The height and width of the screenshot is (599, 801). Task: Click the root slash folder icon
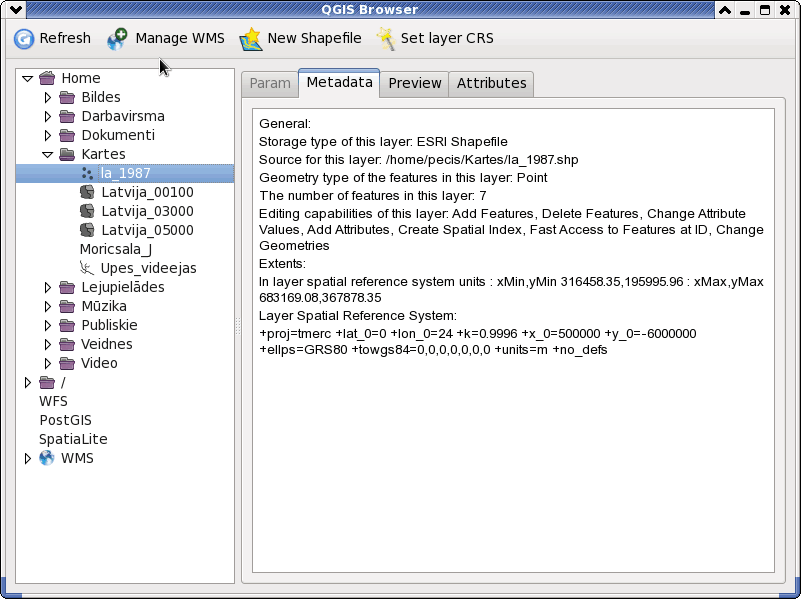(x=47, y=382)
